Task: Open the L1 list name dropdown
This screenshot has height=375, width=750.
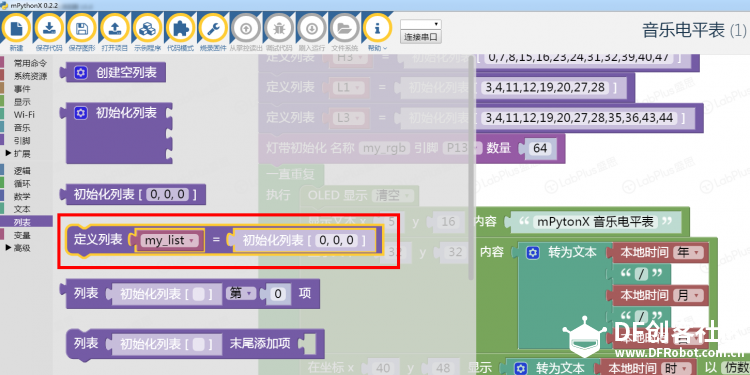Action: pyautogui.click(x=350, y=88)
